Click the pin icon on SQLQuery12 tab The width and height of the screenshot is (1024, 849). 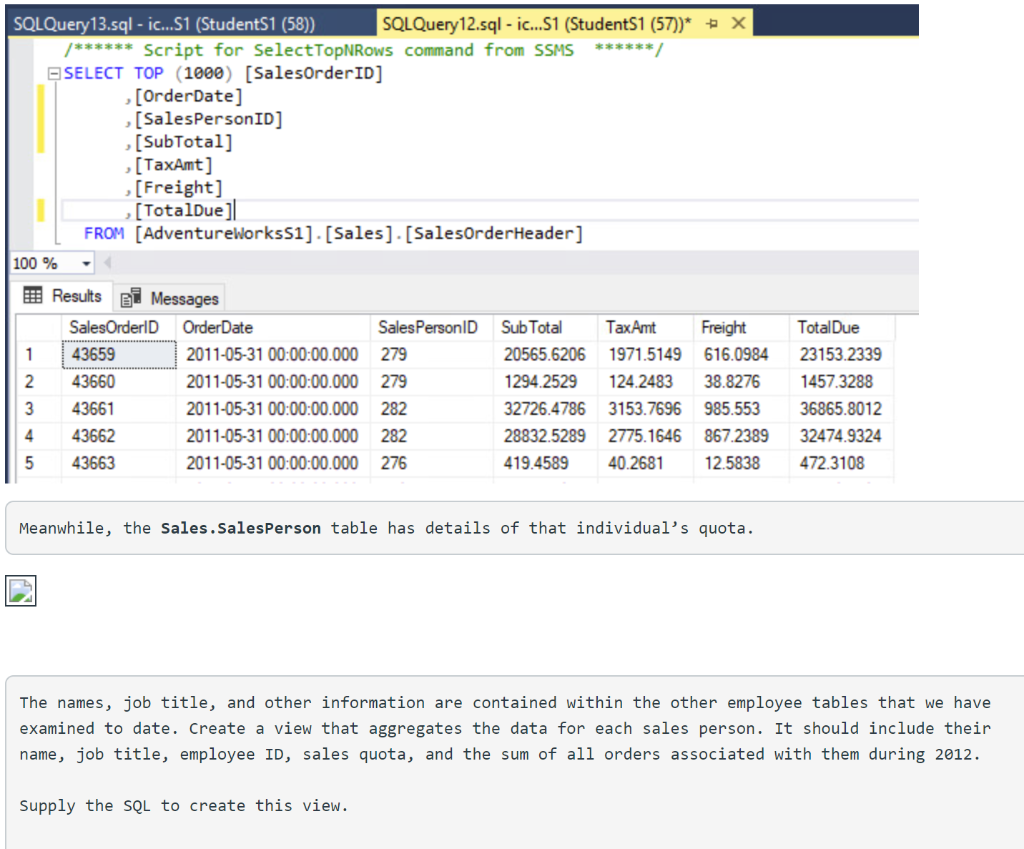(x=712, y=22)
